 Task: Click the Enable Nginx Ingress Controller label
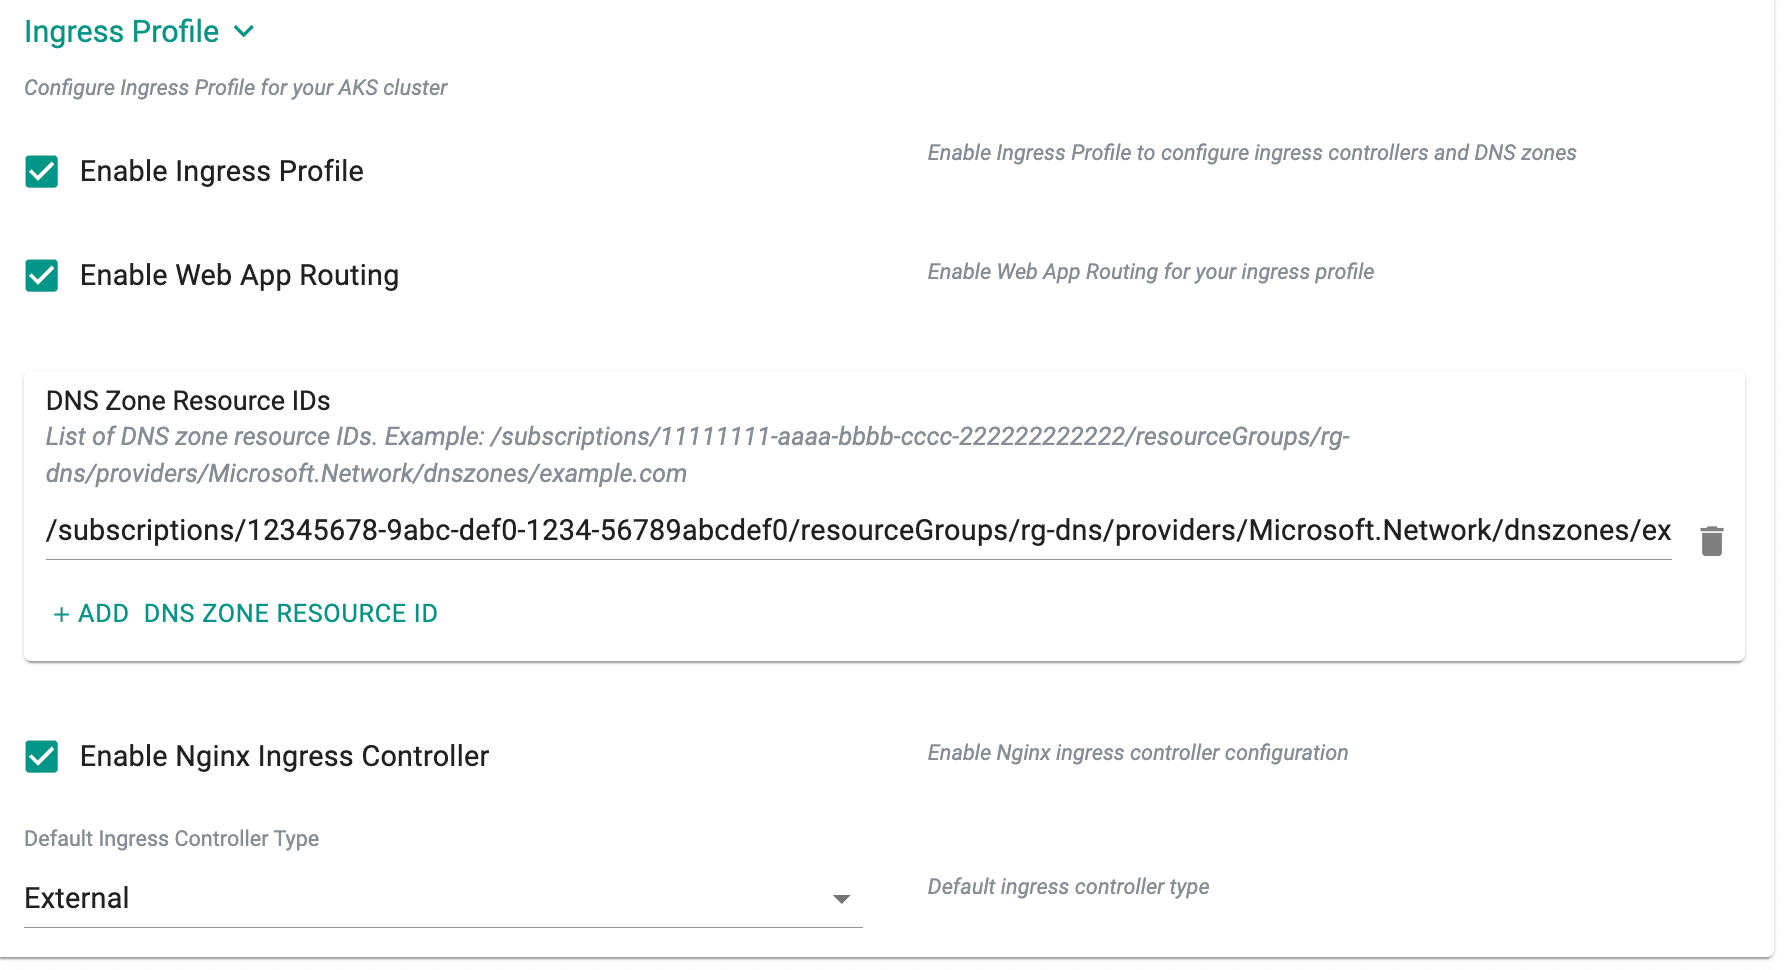pyautogui.click(x=284, y=757)
